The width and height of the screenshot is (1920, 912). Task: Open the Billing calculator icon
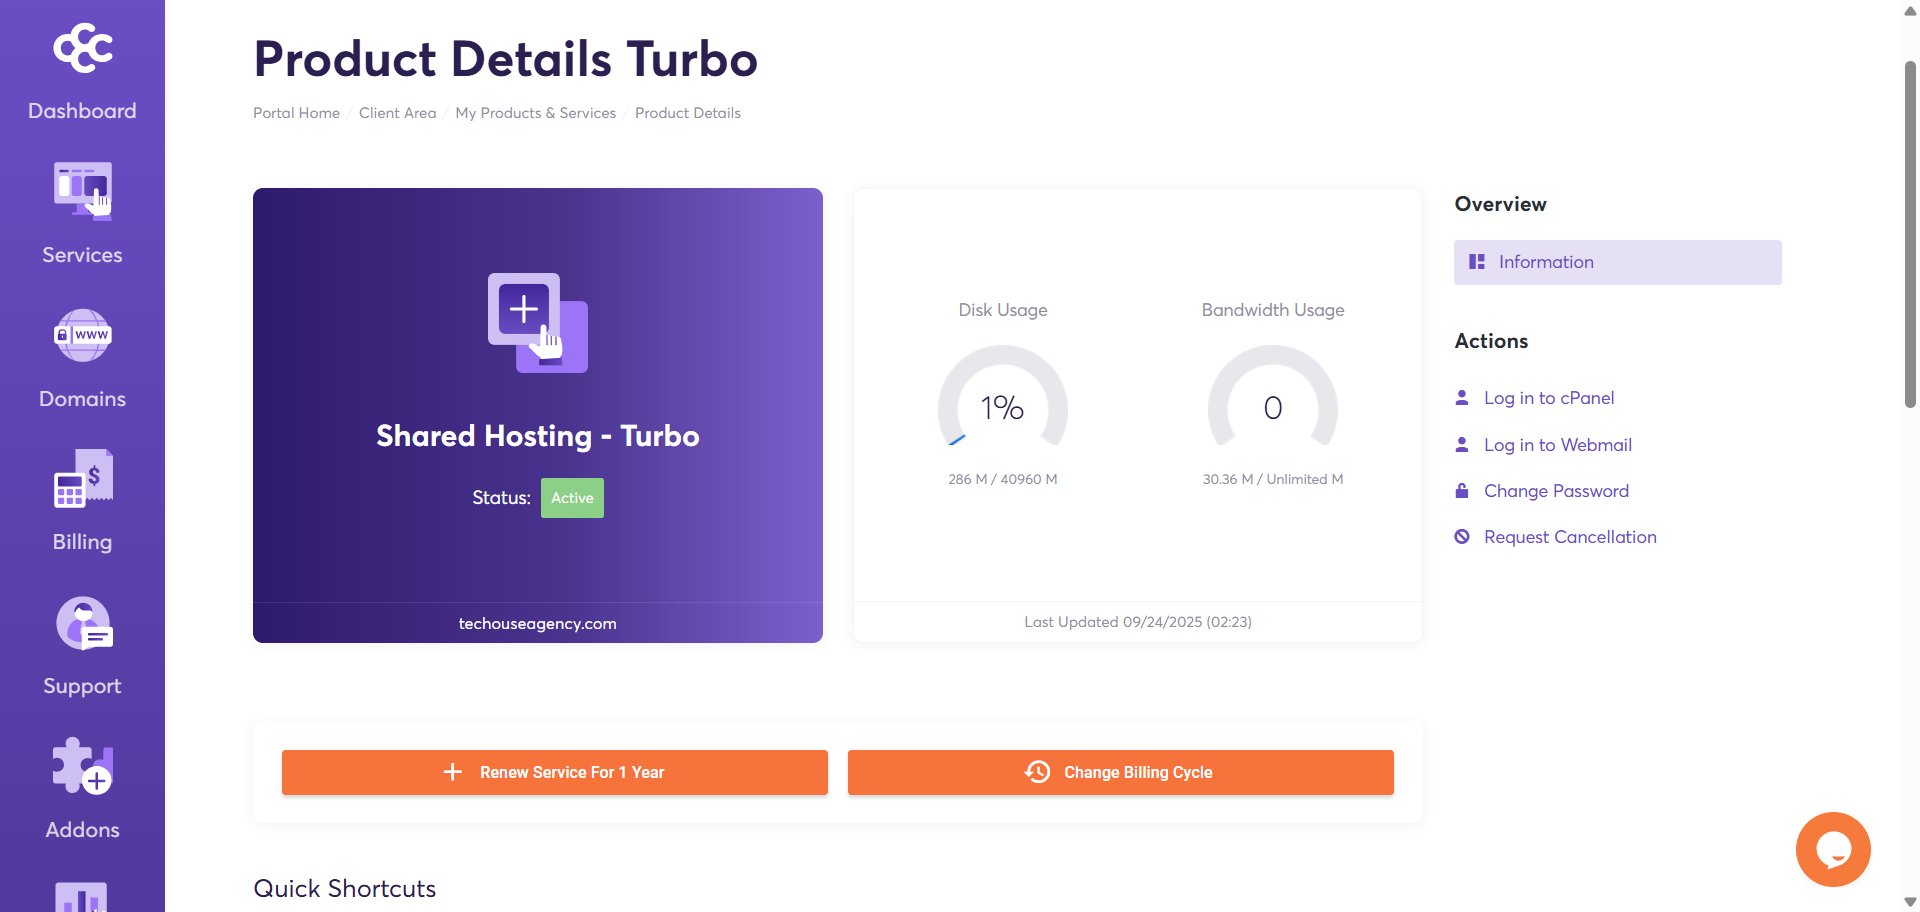point(83,478)
